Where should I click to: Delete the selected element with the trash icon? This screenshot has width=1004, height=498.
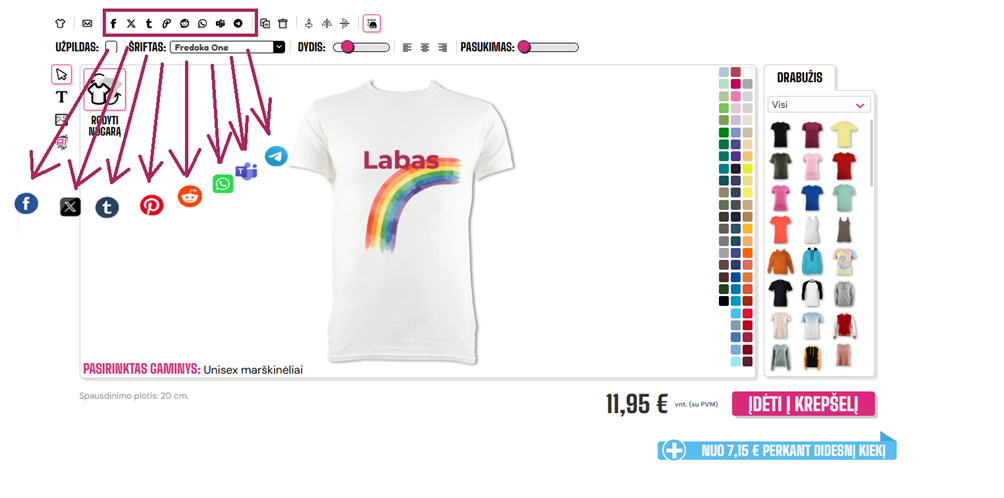[283, 24]
